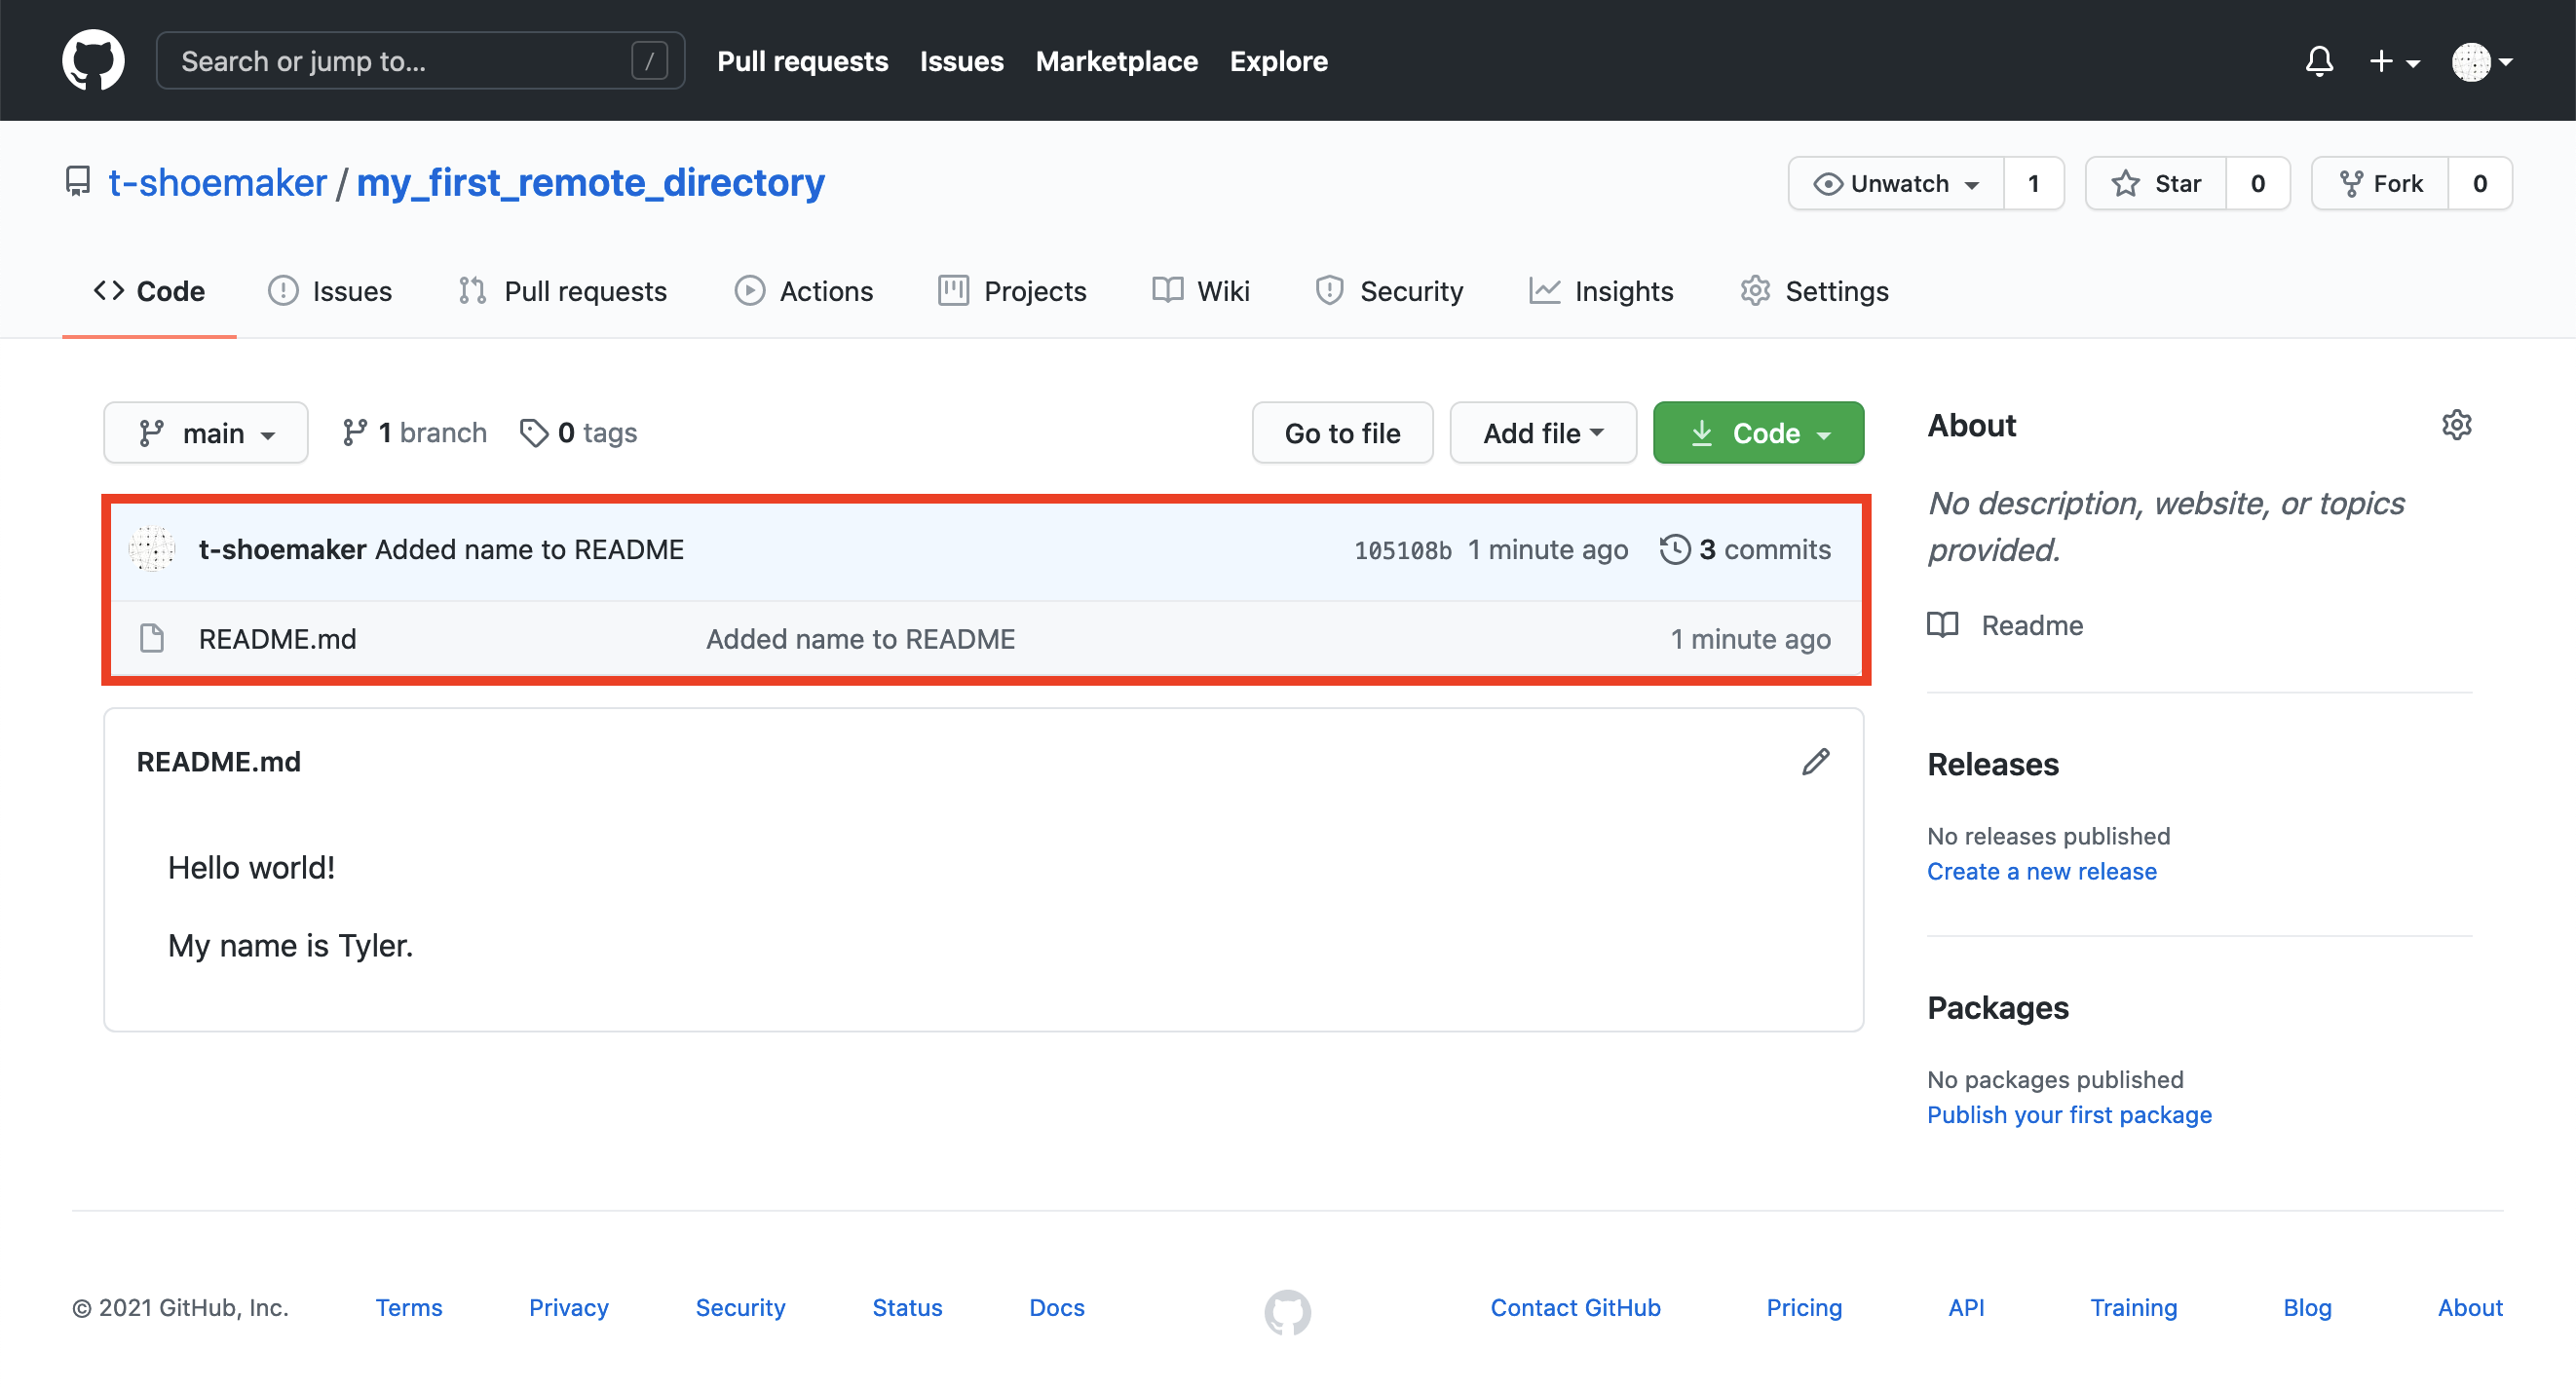View the fork count 0
The width and height of the screenshot is (2576, 1389).
[2480, 183]
